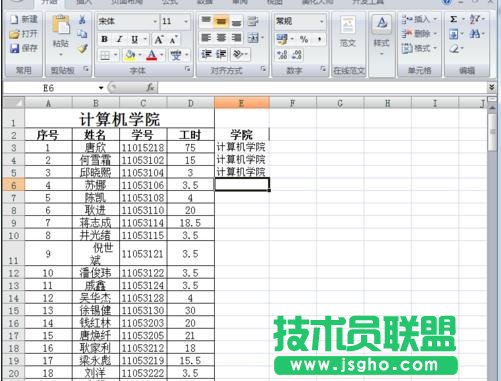
Task: Toggle Align Text Right
Action: point(236,38)
